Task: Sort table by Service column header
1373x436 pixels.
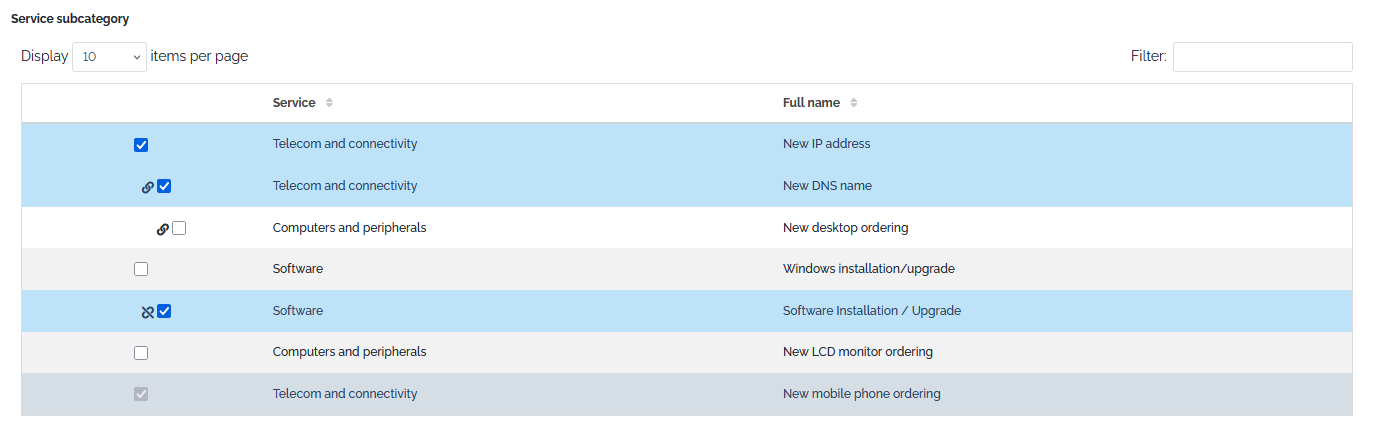Action: (x=294, y=103)
